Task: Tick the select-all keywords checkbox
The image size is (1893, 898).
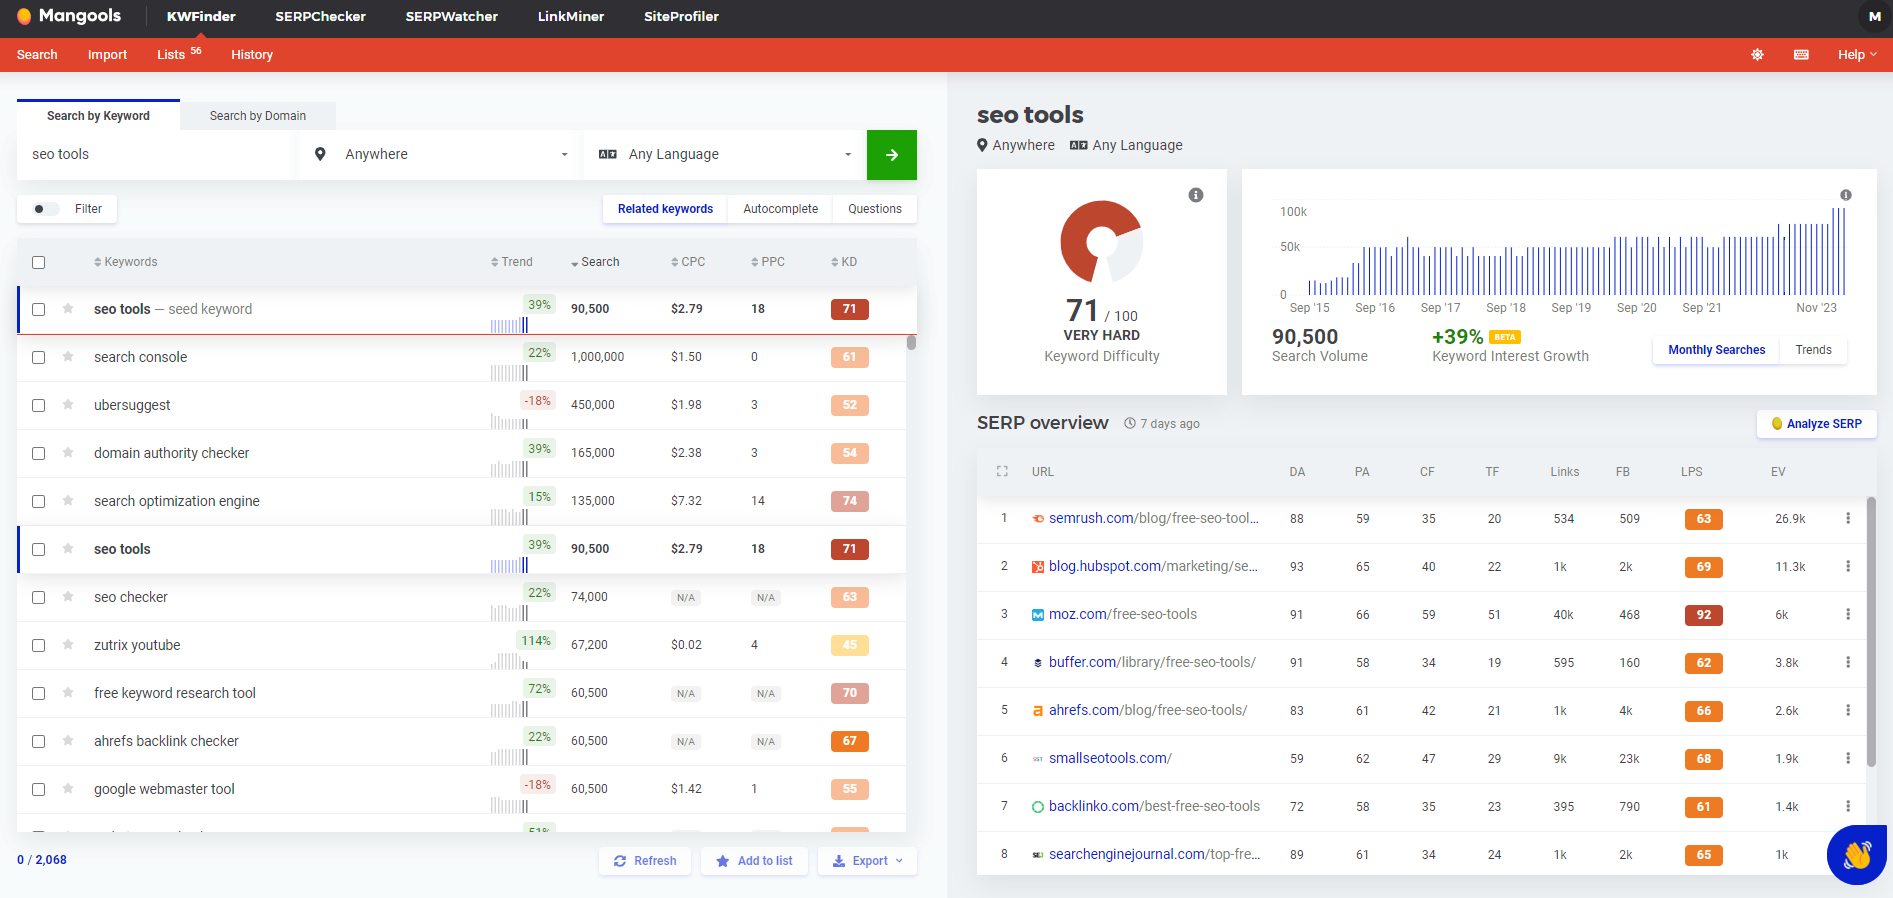Action: 39,262
